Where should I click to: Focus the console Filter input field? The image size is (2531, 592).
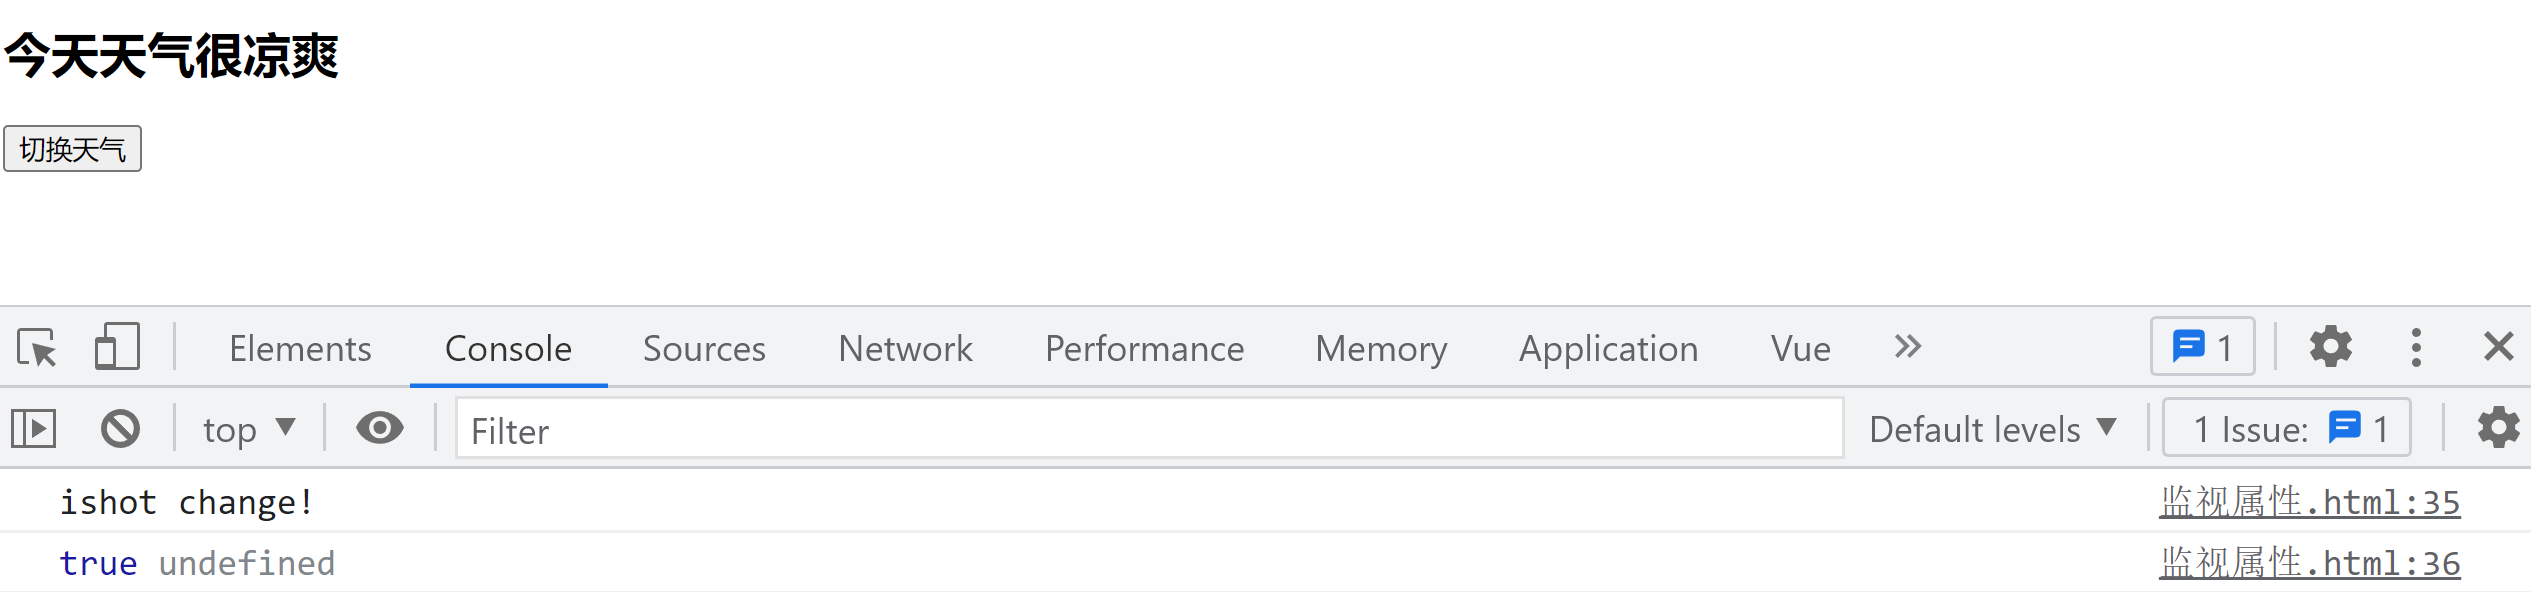[x=1150, y=430]
